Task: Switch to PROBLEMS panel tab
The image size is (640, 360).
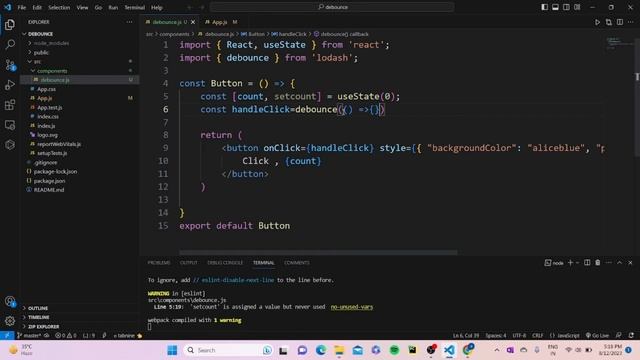Action: click(x=159, y=263)
